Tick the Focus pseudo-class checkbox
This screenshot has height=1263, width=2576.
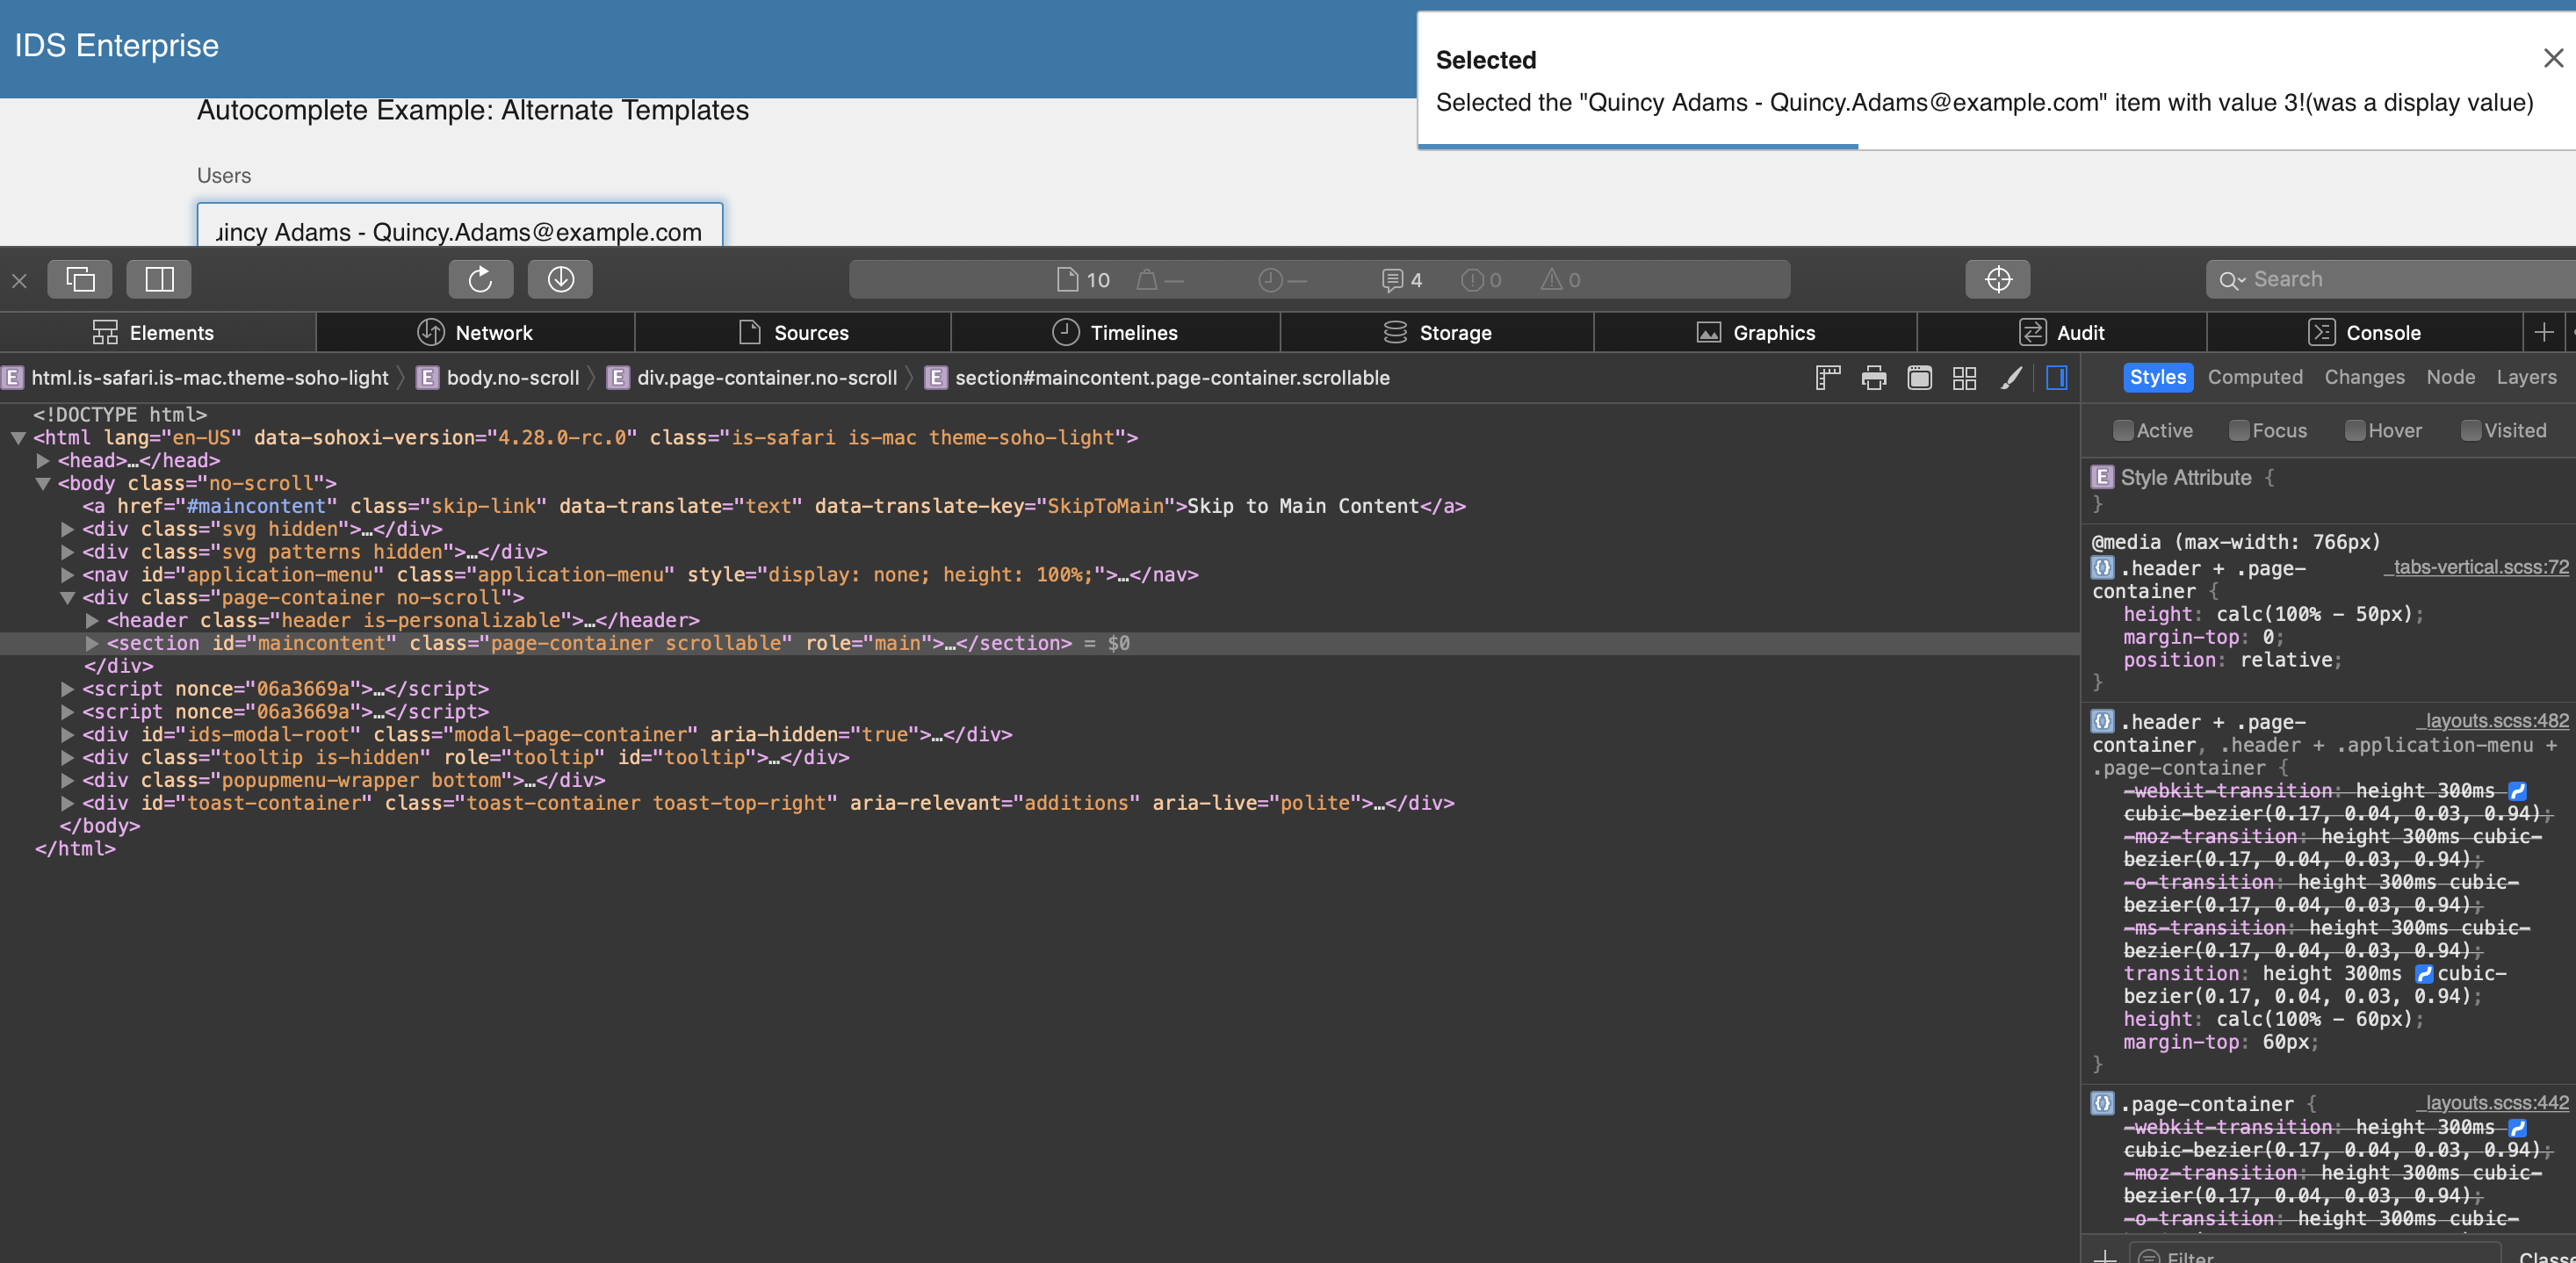[2238, 431]
